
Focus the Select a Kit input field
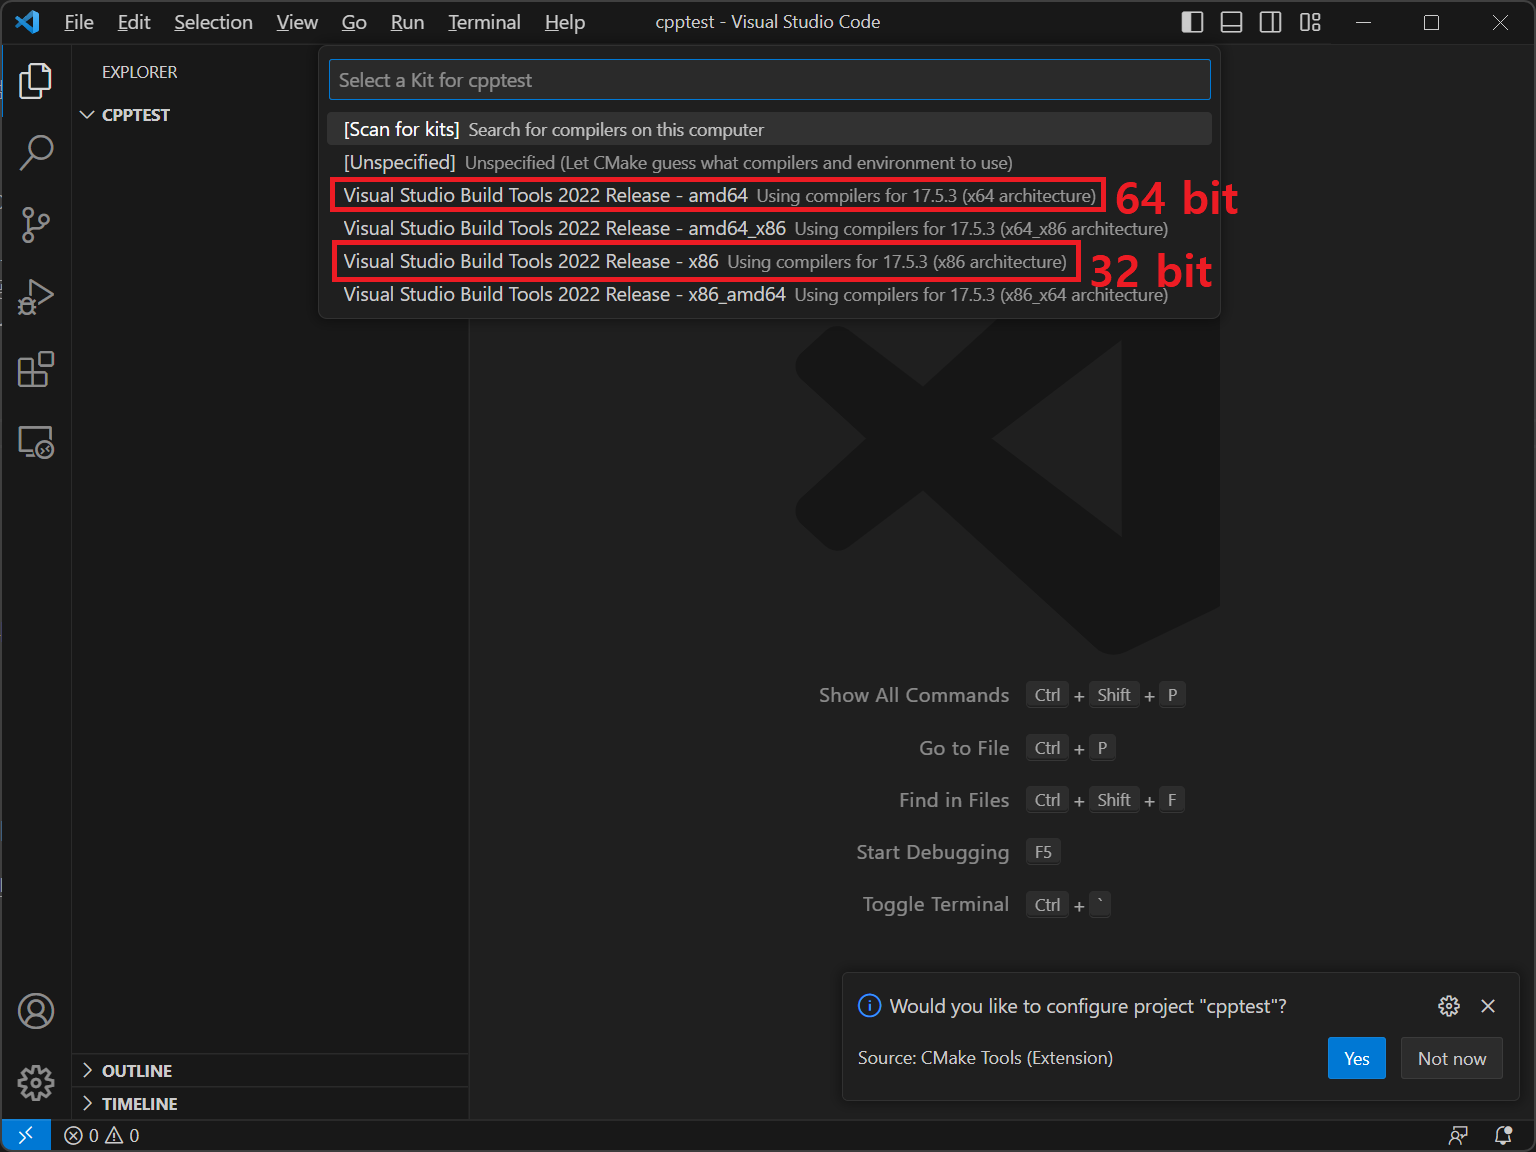768,80
